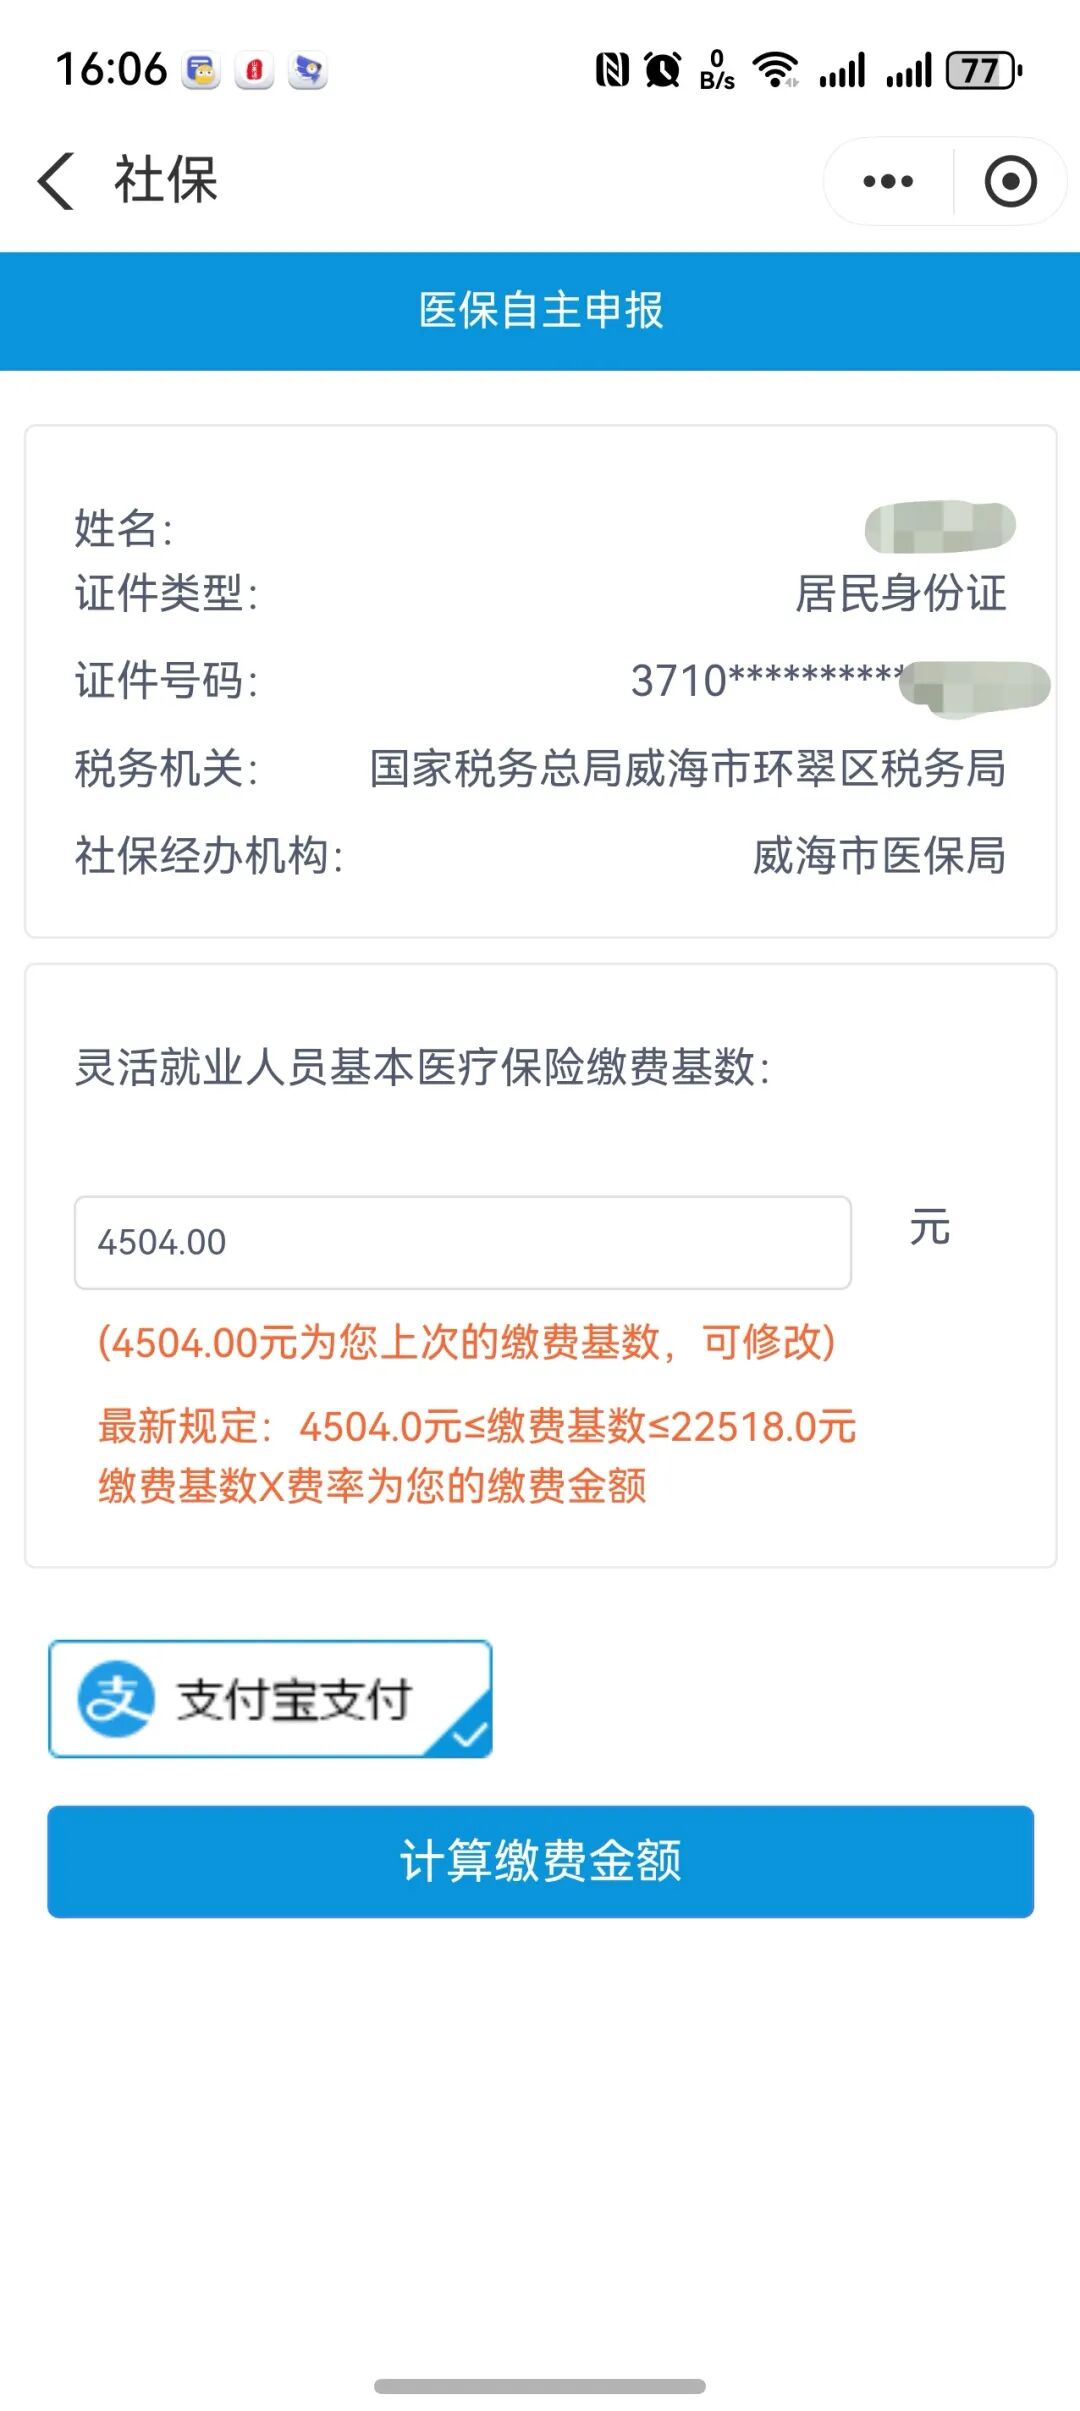This screenshot has width=1080, height=2411.
Task: Tap the alarm clock status icon
Action: pyautogui.click(x=663, y=70)
